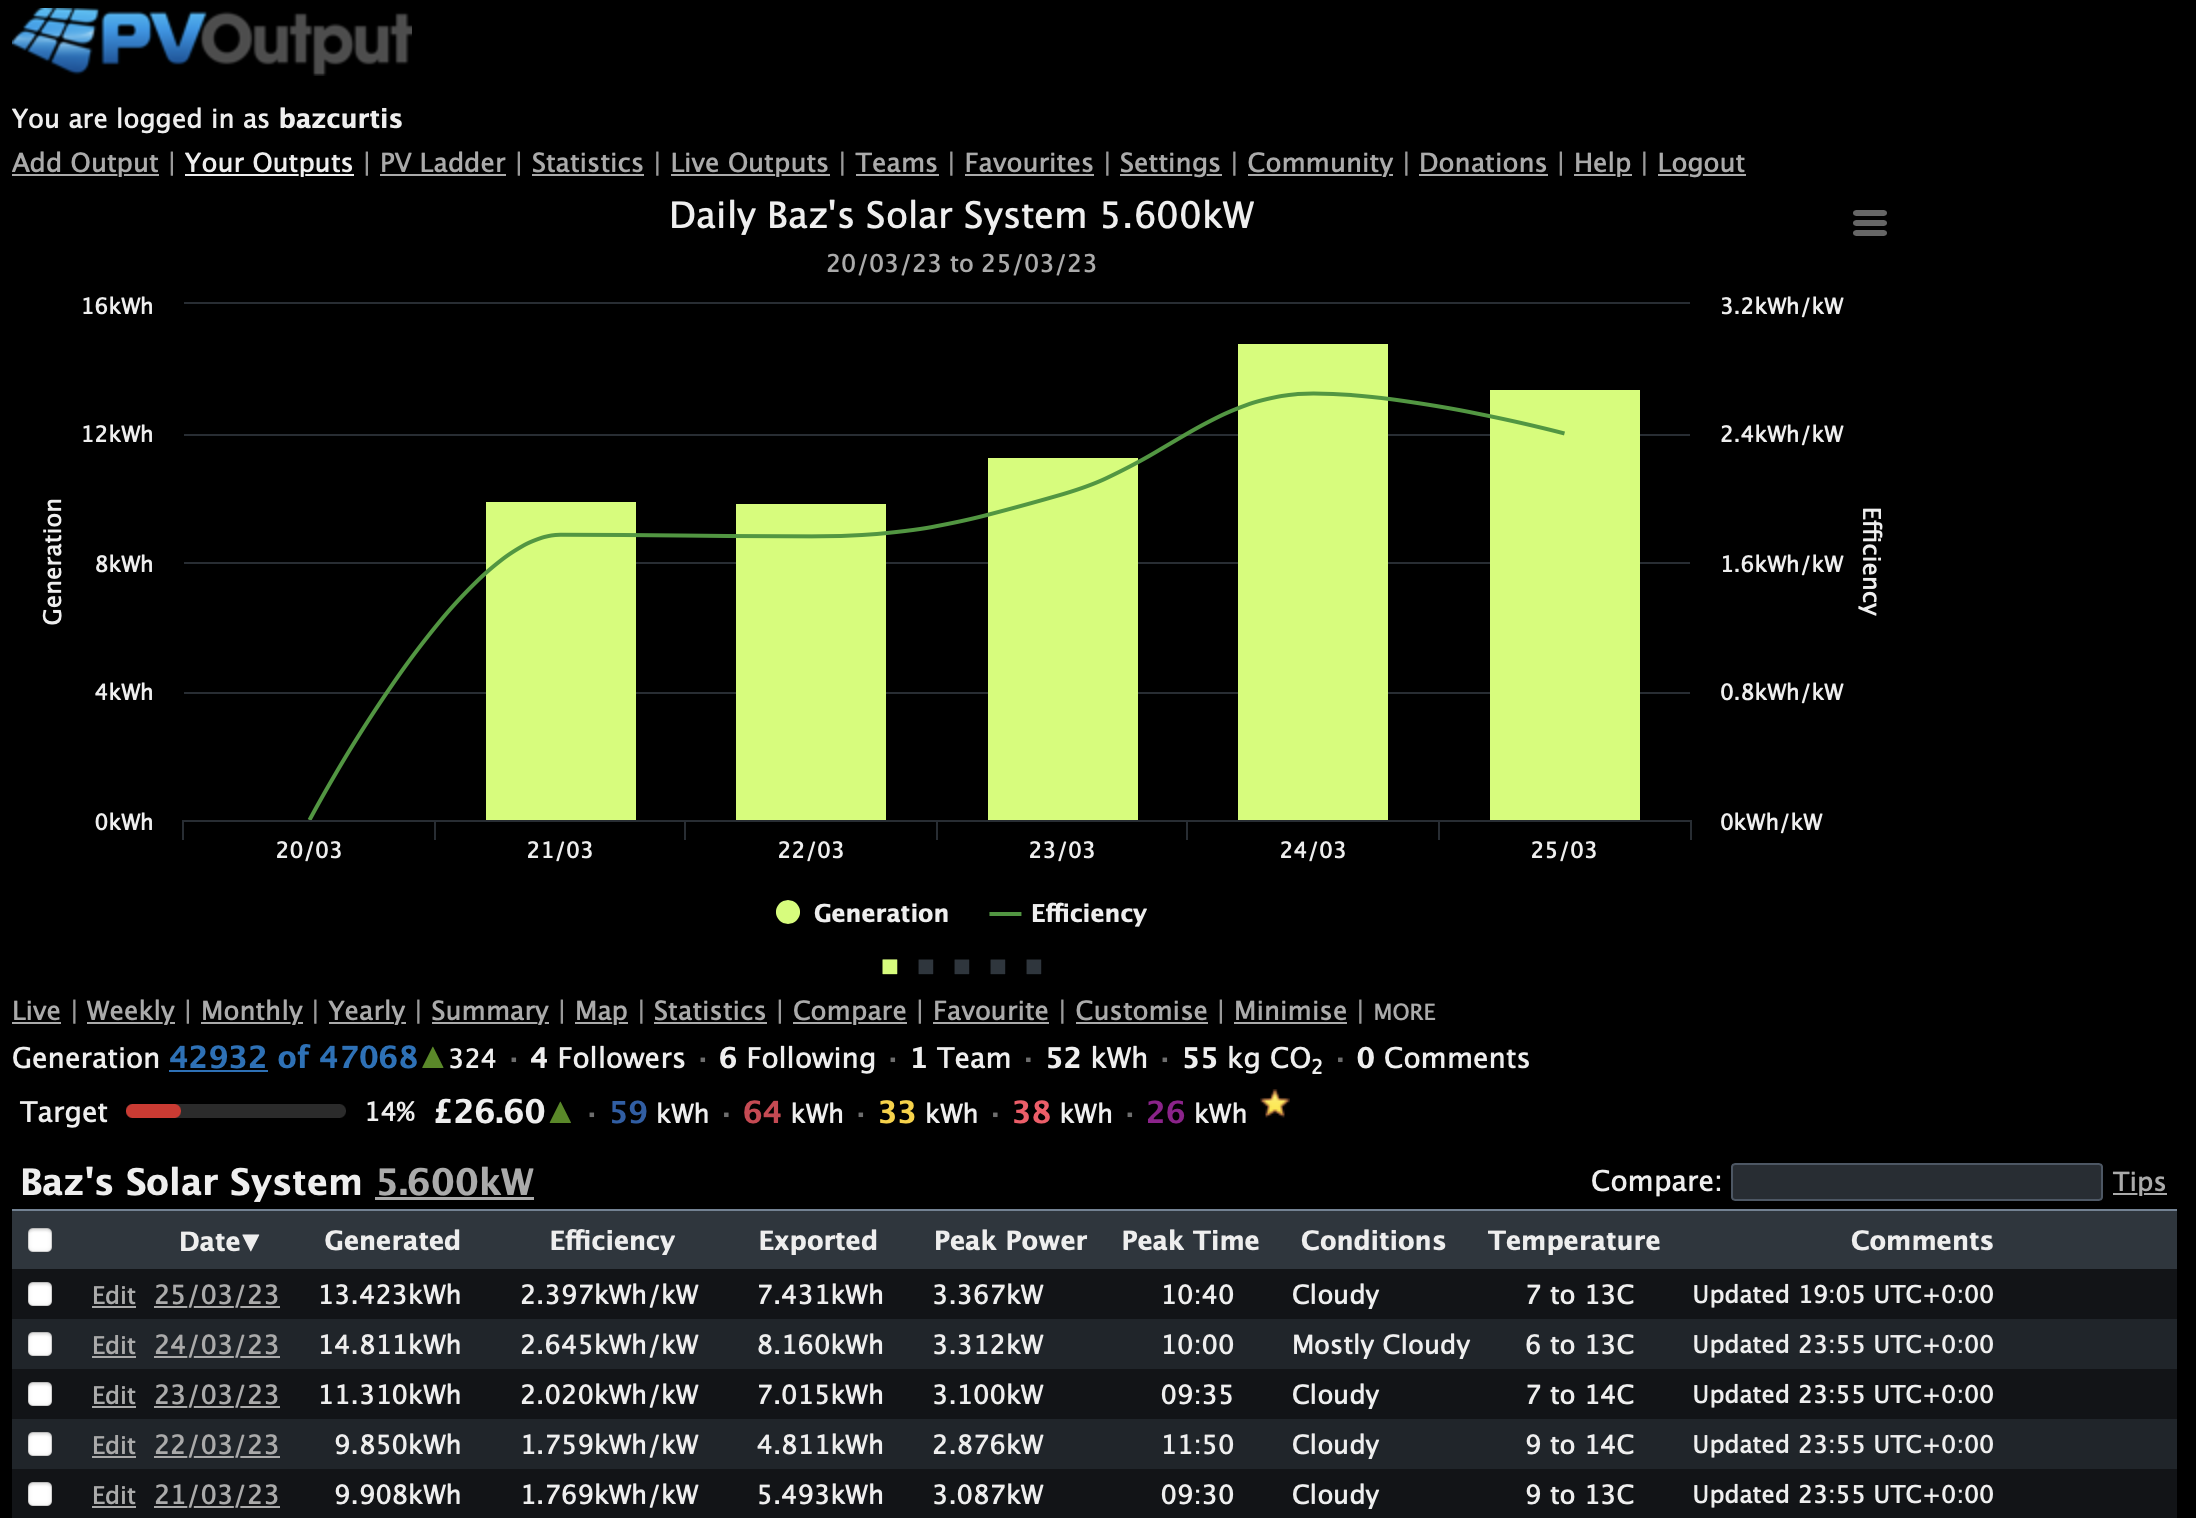The image size is (2196, 1518).
Task: Toggle Generation series via legend dot
Action: coord(788,912)
